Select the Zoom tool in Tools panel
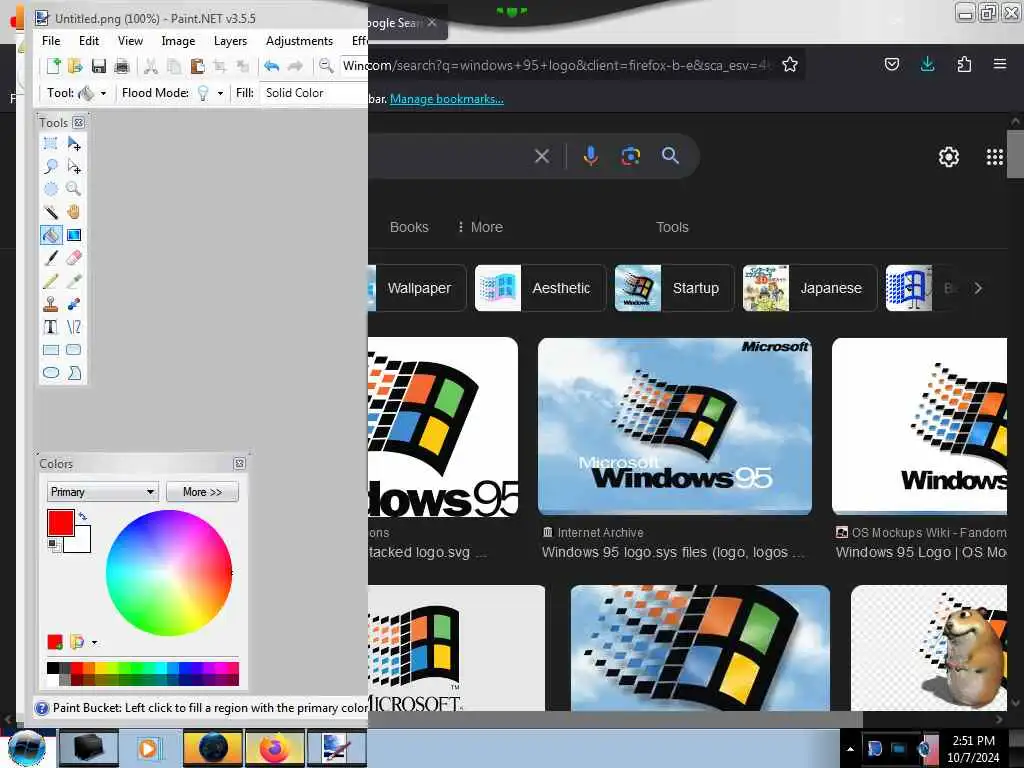The width and height of the screenshot is (1024, 768). point(74,189)
